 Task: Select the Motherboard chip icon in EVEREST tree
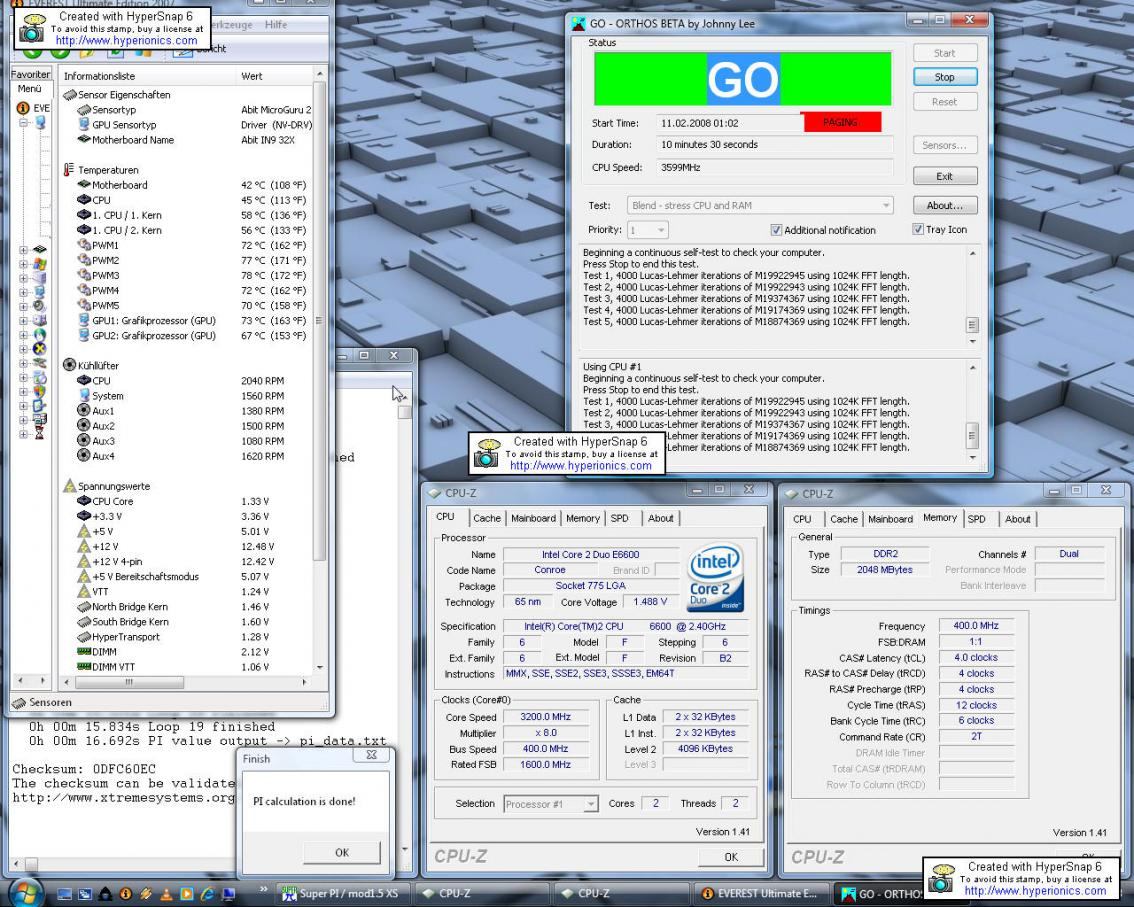pos(40,250)
